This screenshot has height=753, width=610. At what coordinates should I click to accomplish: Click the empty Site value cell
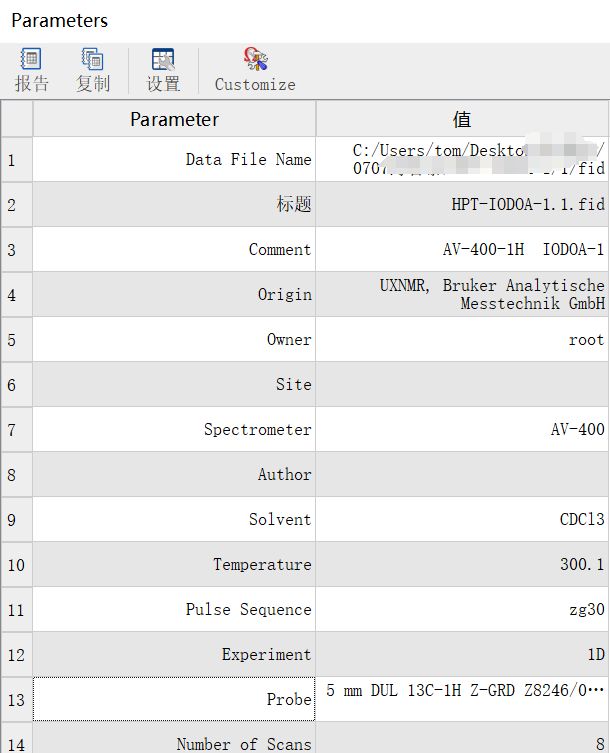[462, 384]
